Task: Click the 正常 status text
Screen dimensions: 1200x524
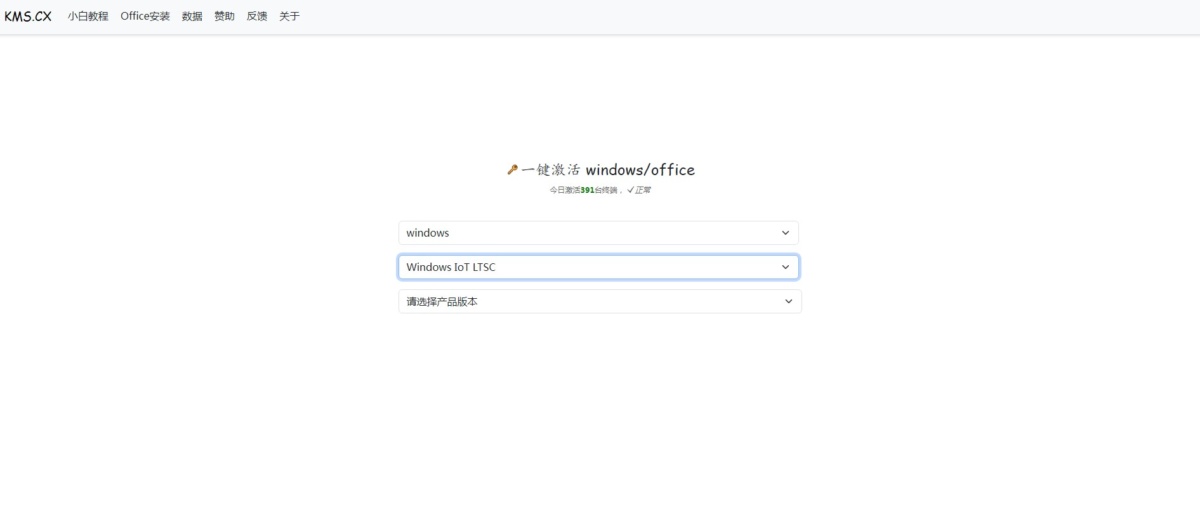Action: (644, 190)
